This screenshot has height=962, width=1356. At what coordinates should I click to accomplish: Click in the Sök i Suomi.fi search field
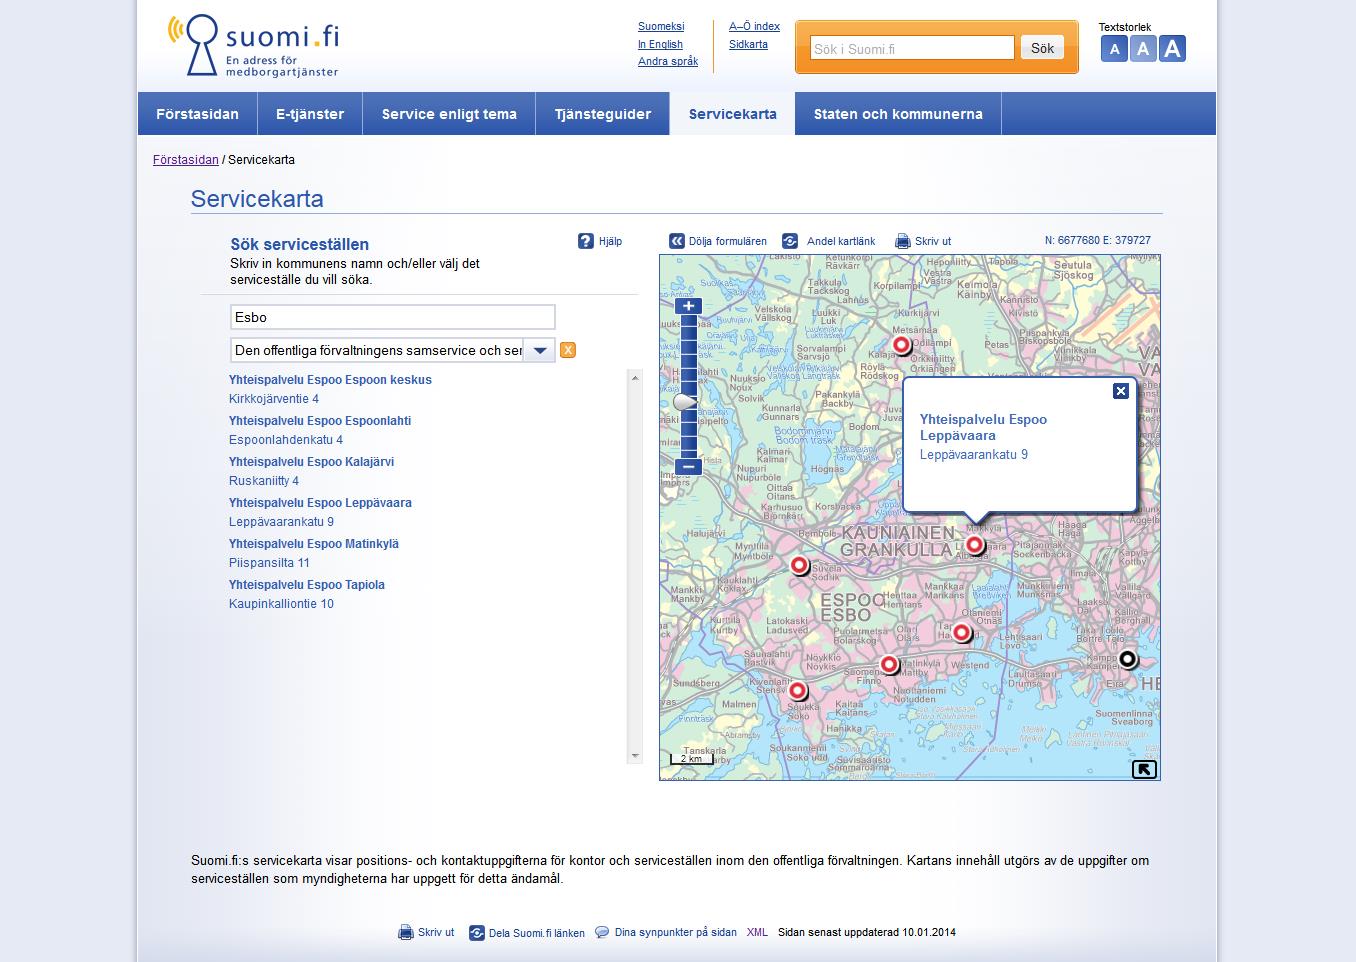click(912, 48)
